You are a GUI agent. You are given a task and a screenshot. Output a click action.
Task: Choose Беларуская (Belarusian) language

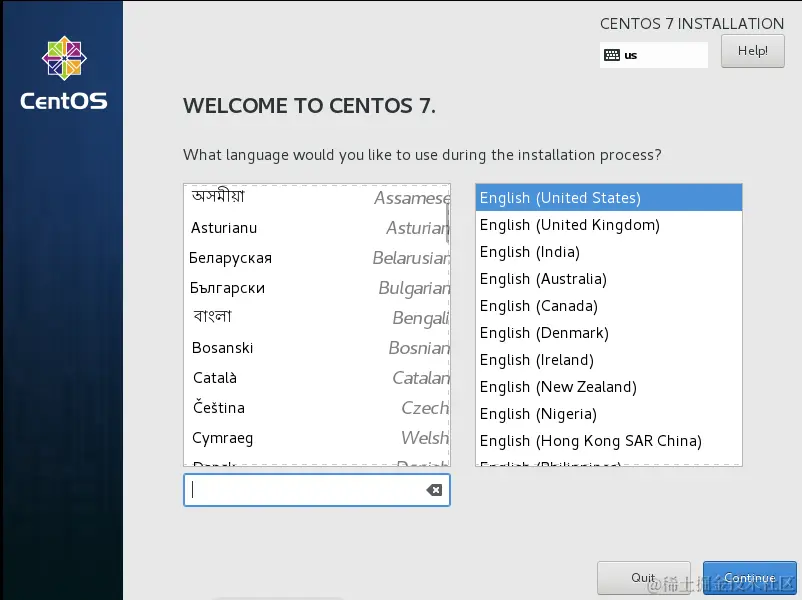point(317,258)
